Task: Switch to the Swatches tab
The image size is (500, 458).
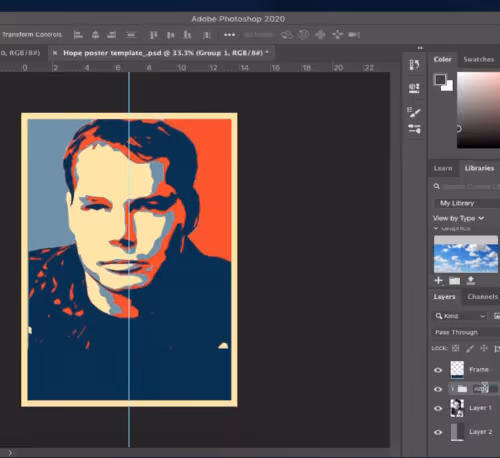Action: tap(479, 59)
